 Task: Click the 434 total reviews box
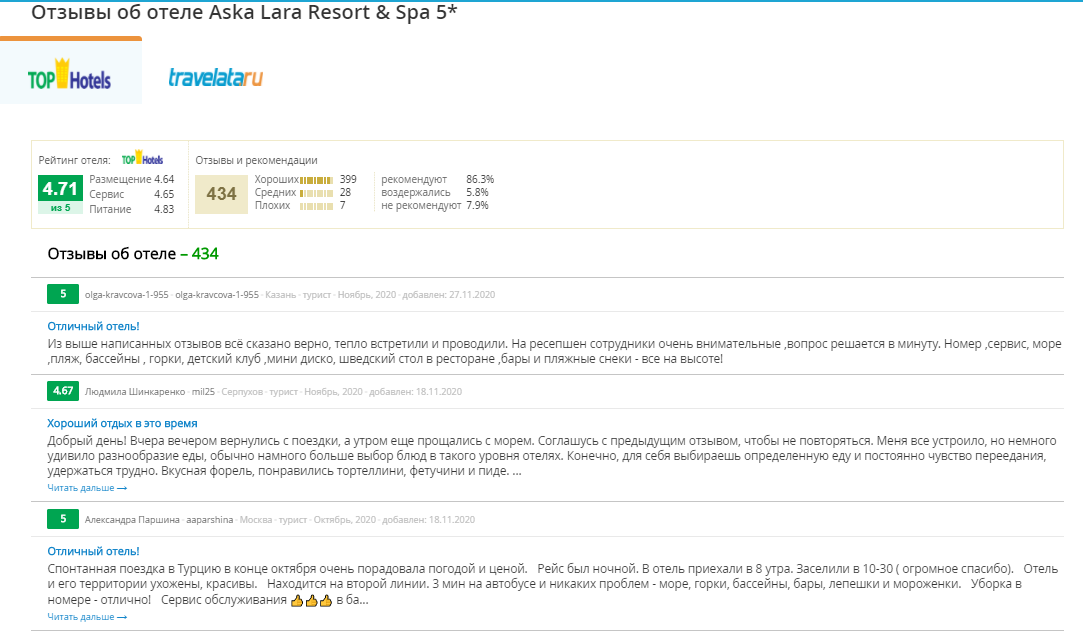(221, 194)
